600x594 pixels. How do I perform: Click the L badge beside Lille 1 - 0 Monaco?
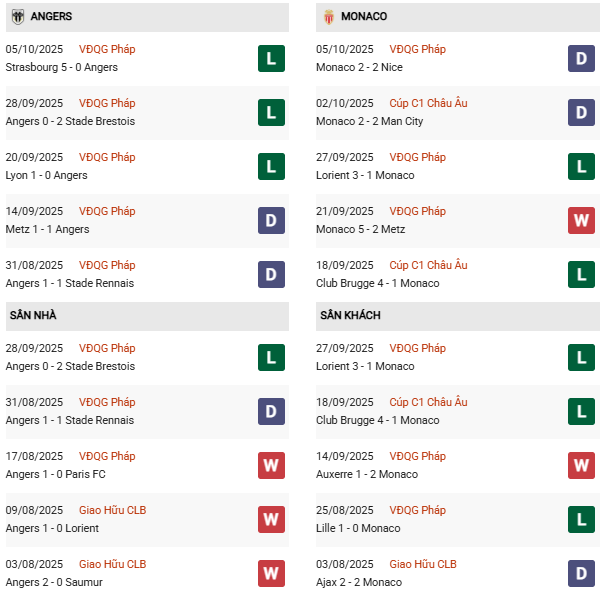[582, 520]
